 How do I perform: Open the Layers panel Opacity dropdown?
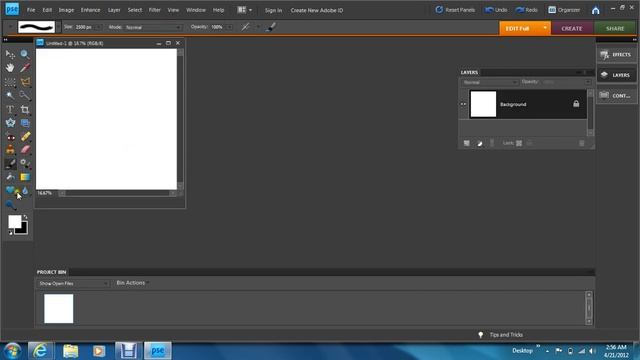click(x=588, y=82)
